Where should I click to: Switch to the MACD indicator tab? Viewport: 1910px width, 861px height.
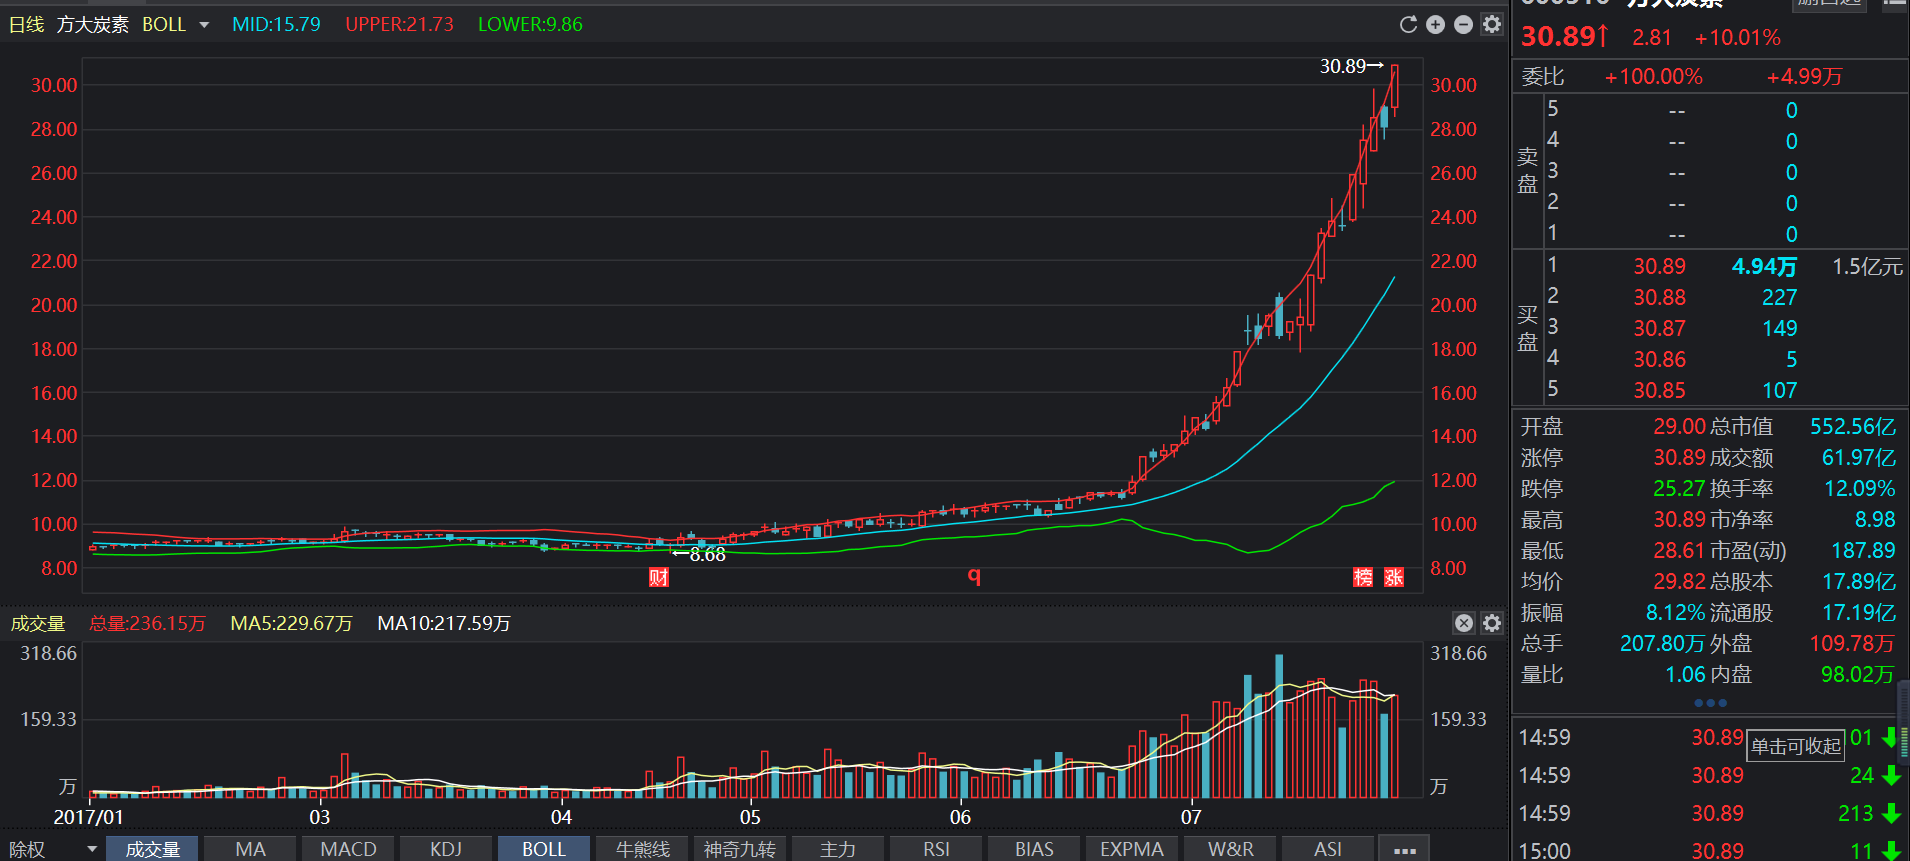coord(348,849)
